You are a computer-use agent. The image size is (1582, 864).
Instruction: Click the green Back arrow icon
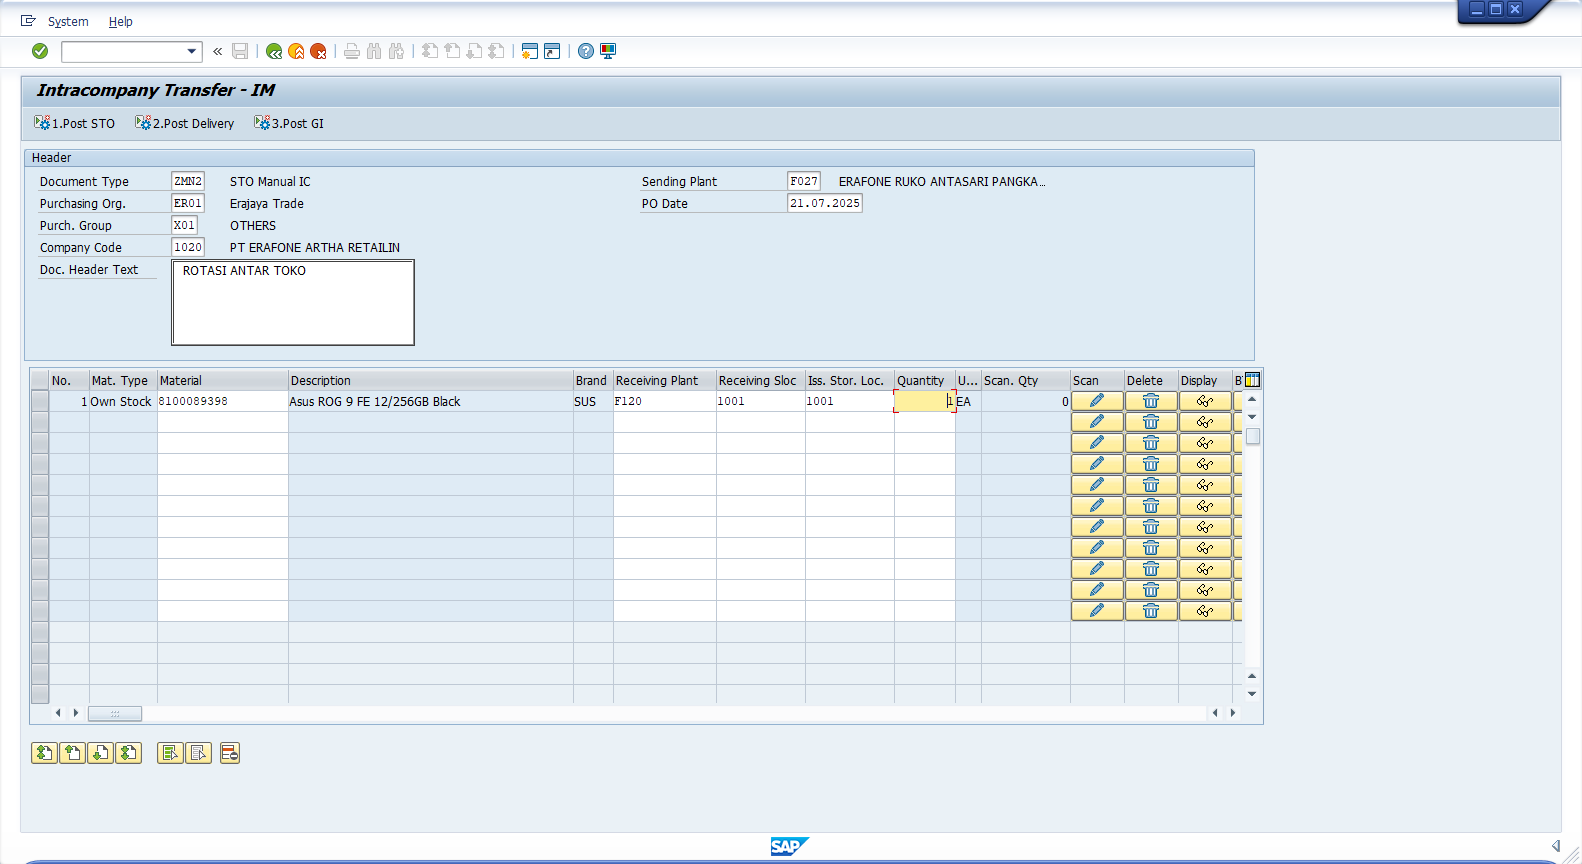tap(274, 51)
